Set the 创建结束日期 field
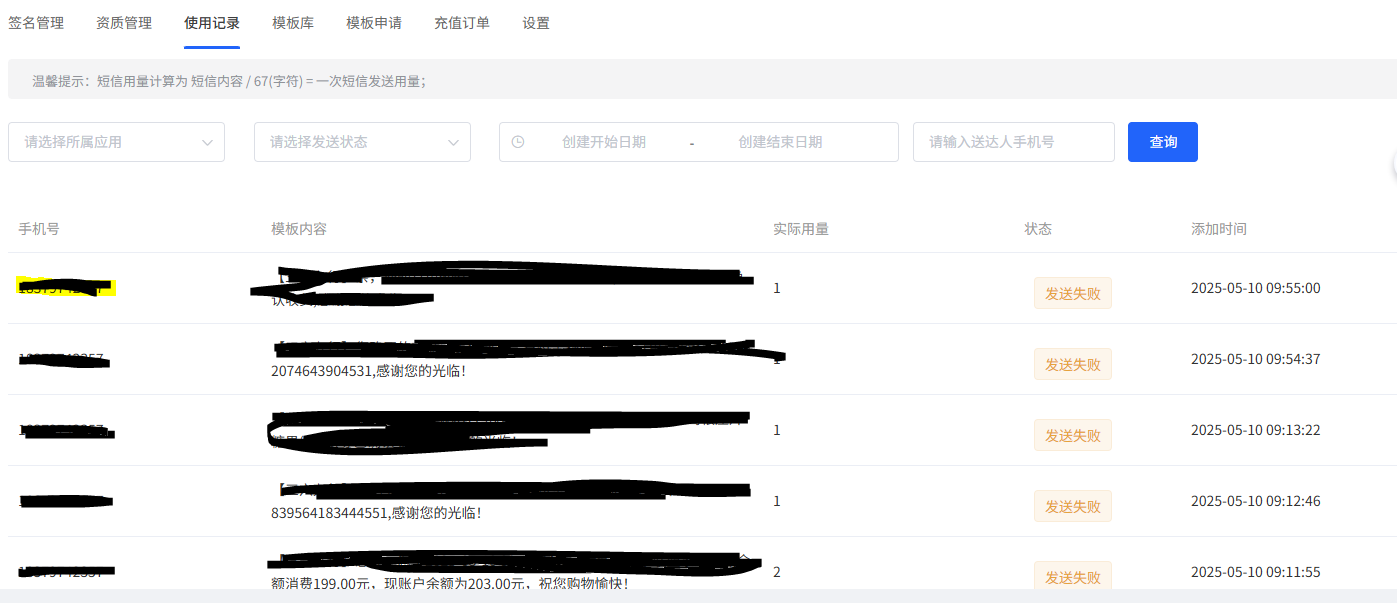Screen dimensions: 1397x603 pyautogui.click(x=780, y=142)
